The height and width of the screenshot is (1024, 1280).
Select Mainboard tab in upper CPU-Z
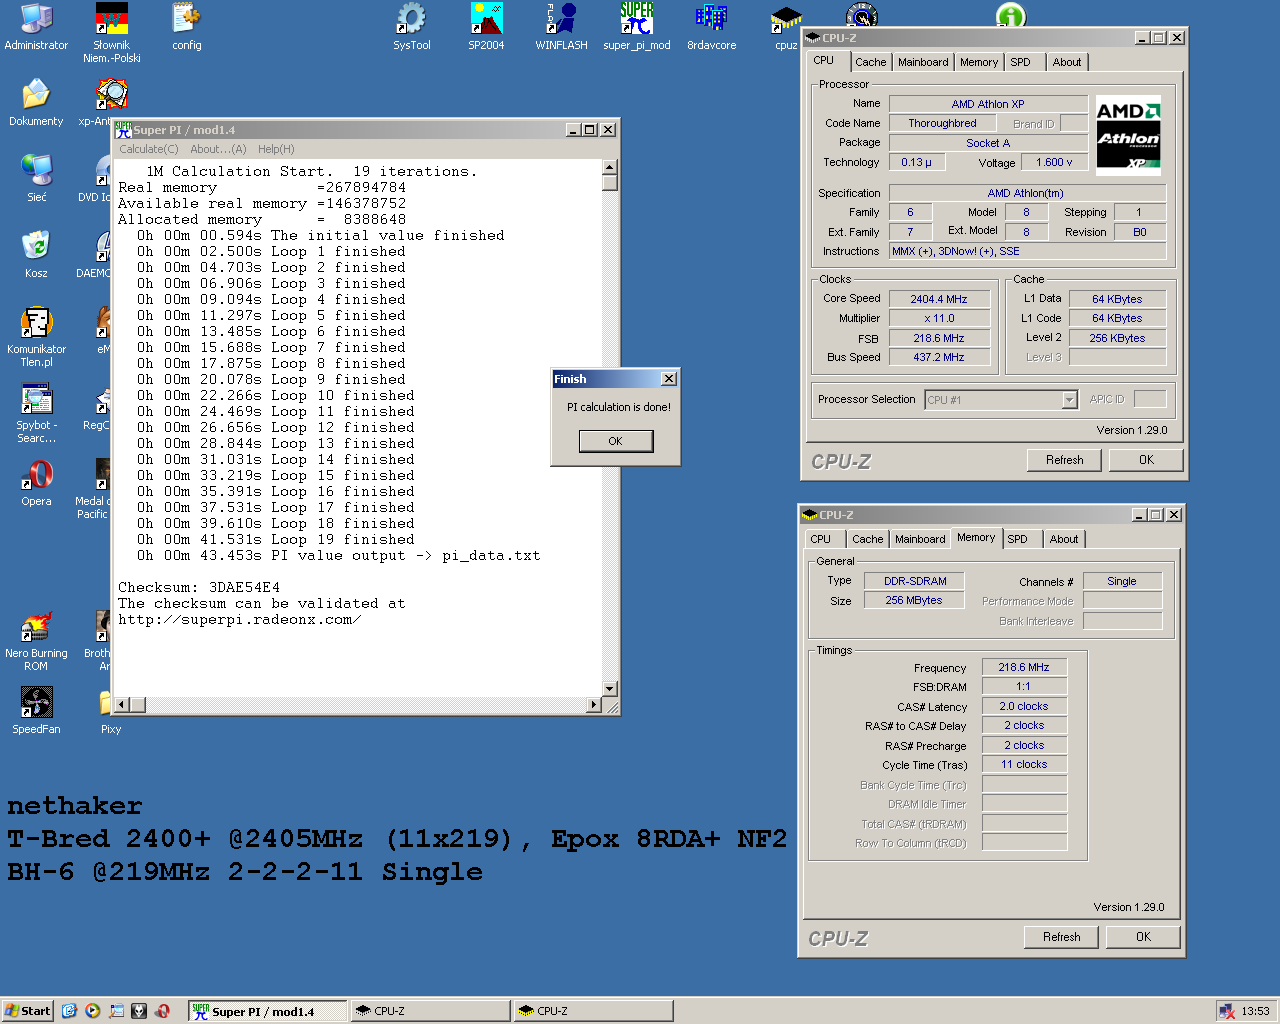click(x=923, y=62)
